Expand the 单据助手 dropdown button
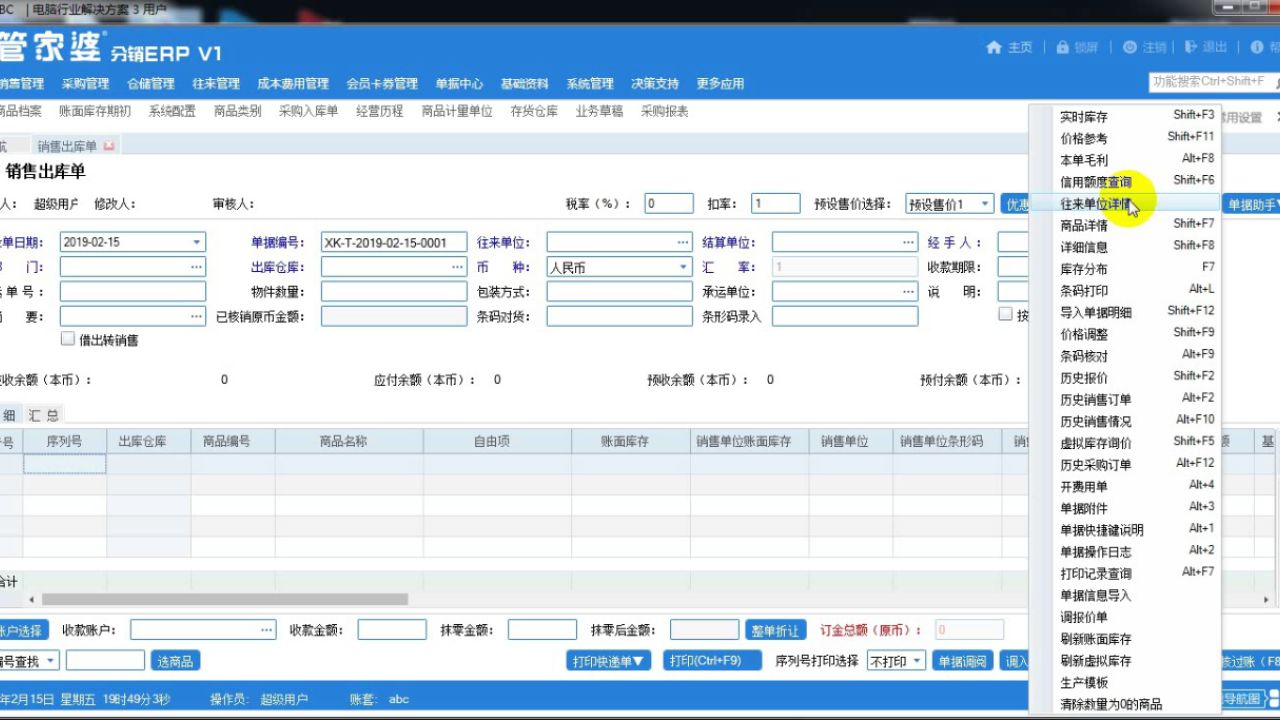 click(1251, 204)
